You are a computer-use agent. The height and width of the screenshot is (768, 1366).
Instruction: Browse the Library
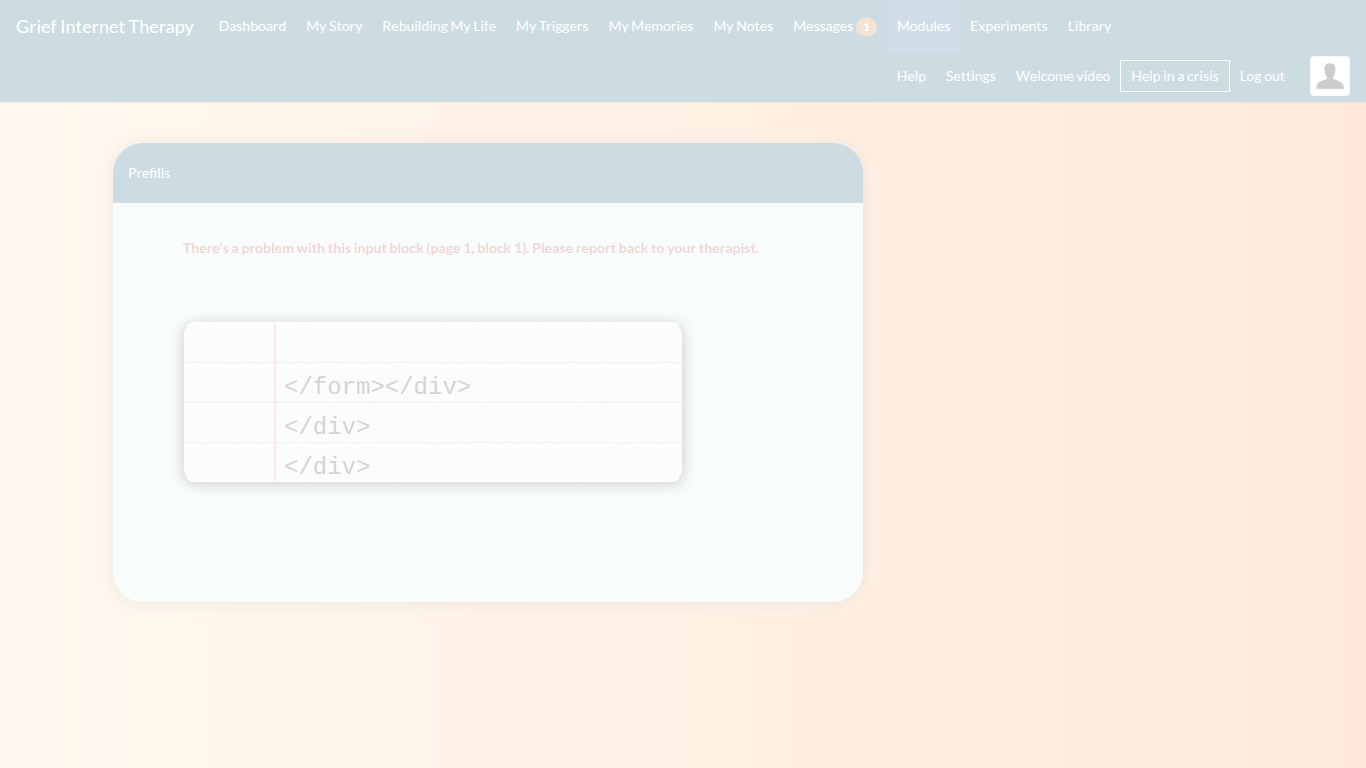[x=1089, y=26]
